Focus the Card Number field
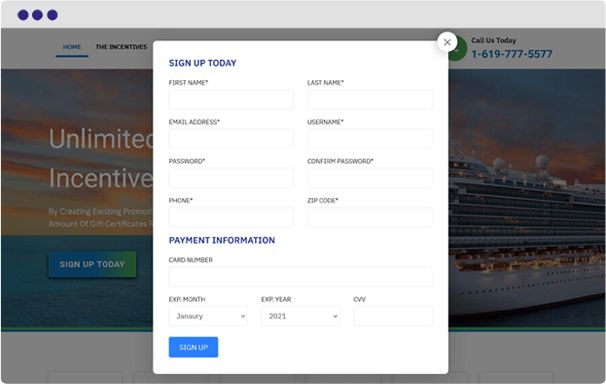 tap(301, 277)
